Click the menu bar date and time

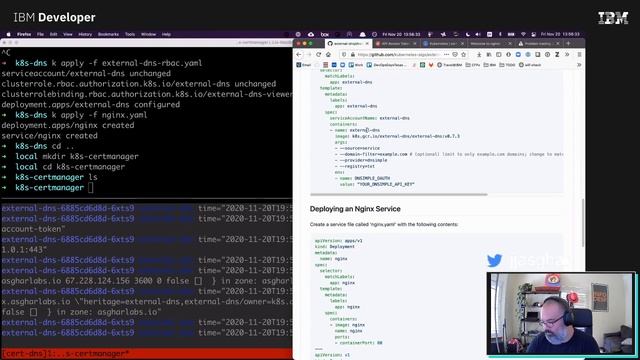point(560,34)
